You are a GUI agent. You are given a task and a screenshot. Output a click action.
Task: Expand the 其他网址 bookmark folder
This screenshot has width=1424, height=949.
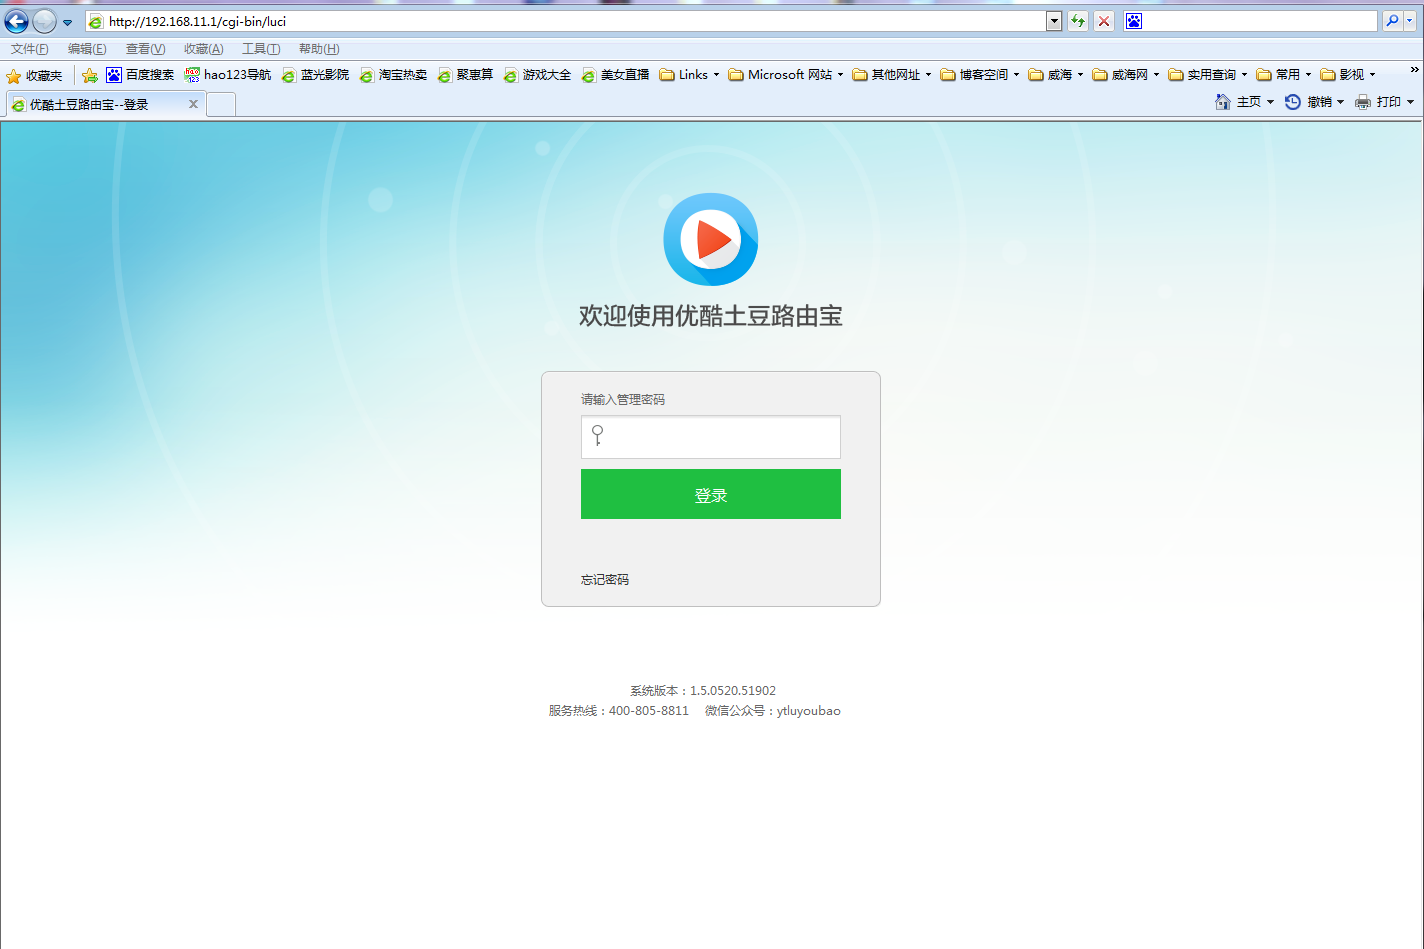[891, 75]
